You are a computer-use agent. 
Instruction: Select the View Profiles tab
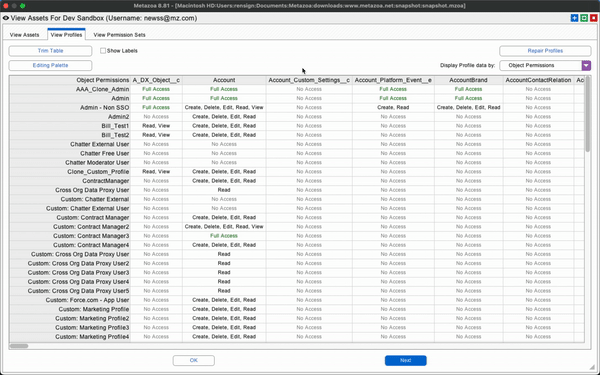(66, 35)
